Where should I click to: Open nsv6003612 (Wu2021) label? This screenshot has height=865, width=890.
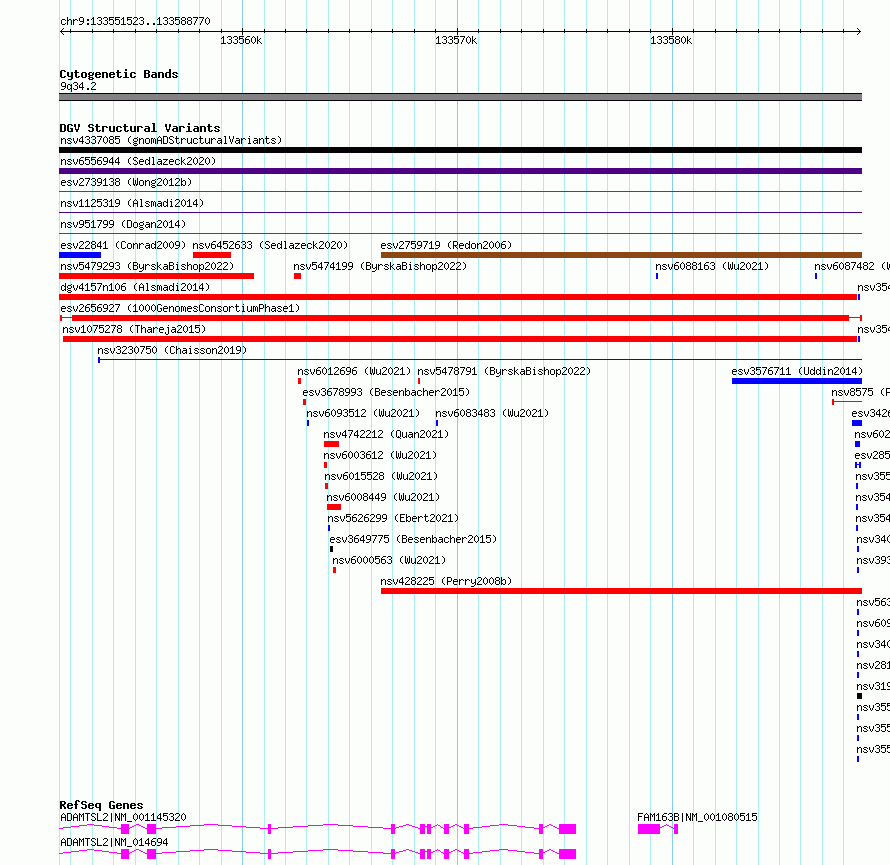380,455
